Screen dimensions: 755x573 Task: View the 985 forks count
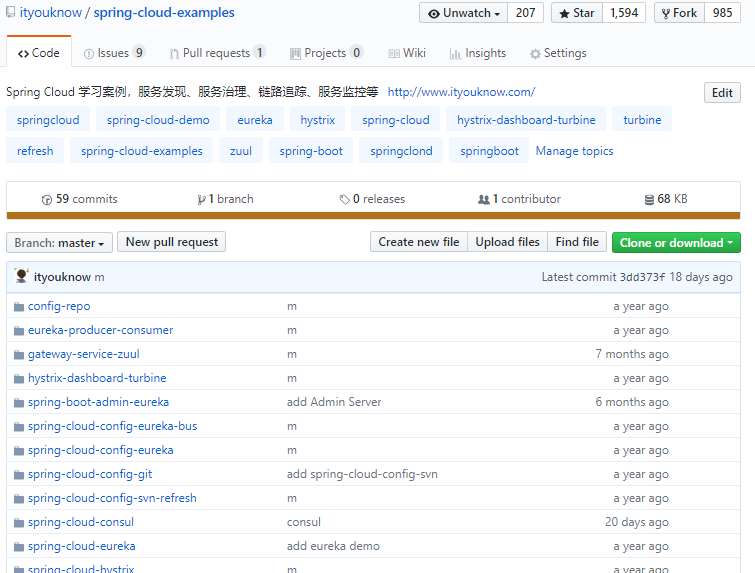pyautogui.click(x=723, y=13)
